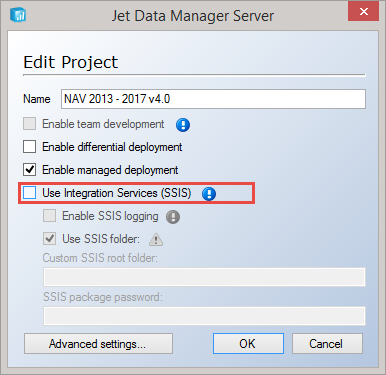
Task: Check Use Integration Services (SSIS)
Action: tap(30, 193)
